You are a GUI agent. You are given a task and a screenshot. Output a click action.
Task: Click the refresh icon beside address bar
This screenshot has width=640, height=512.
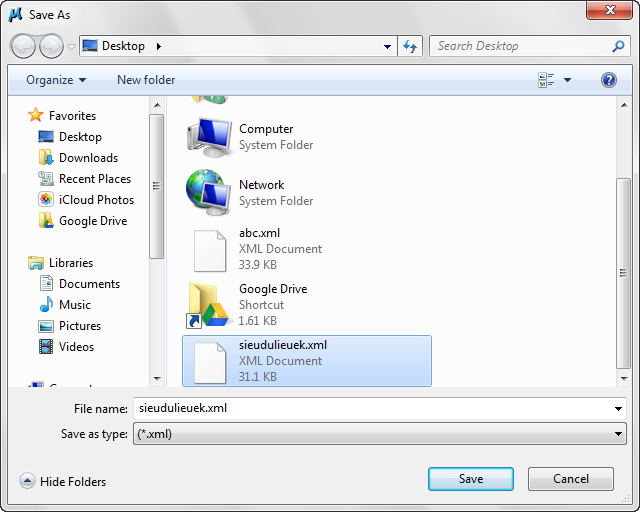409,46
